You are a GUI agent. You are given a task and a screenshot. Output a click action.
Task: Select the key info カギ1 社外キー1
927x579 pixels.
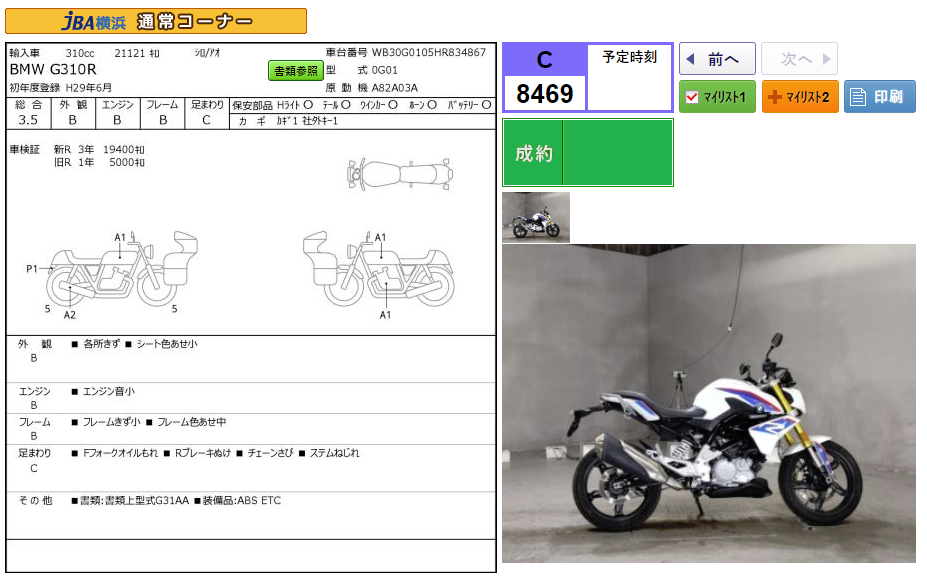(307, 121)
